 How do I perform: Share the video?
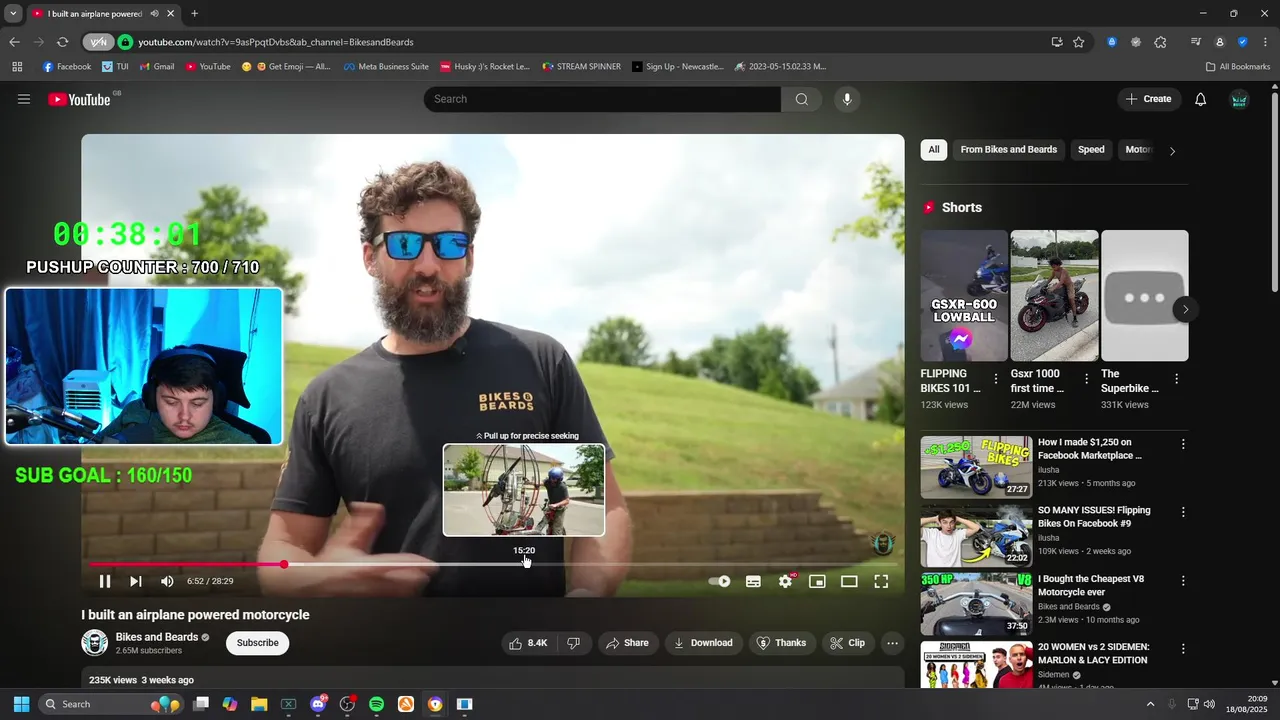coord(627,643)
